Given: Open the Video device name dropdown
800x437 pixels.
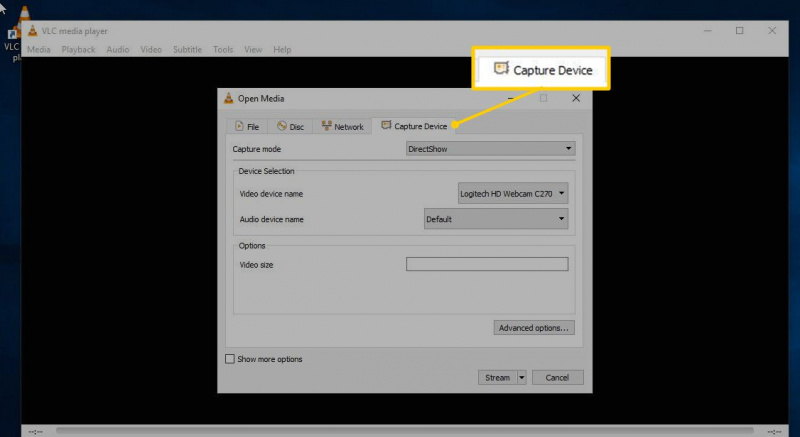Looking at the screenshot, I should [513, 193].
